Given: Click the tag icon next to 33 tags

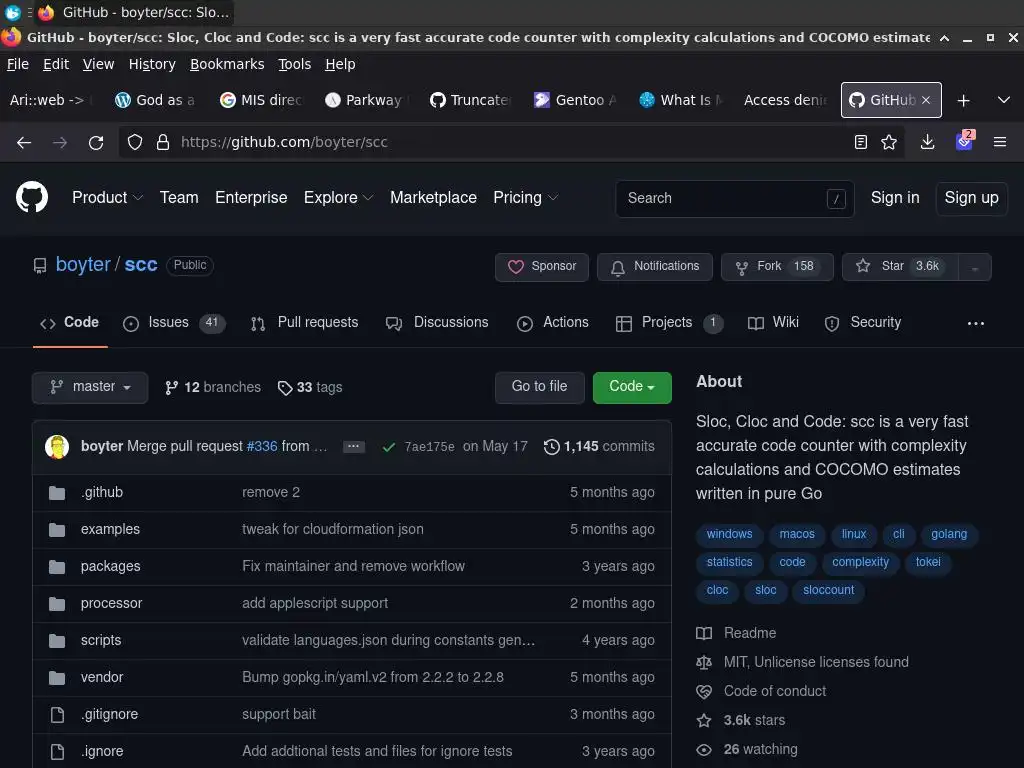Looking at the screenshot, I should (x=285, y=388).
